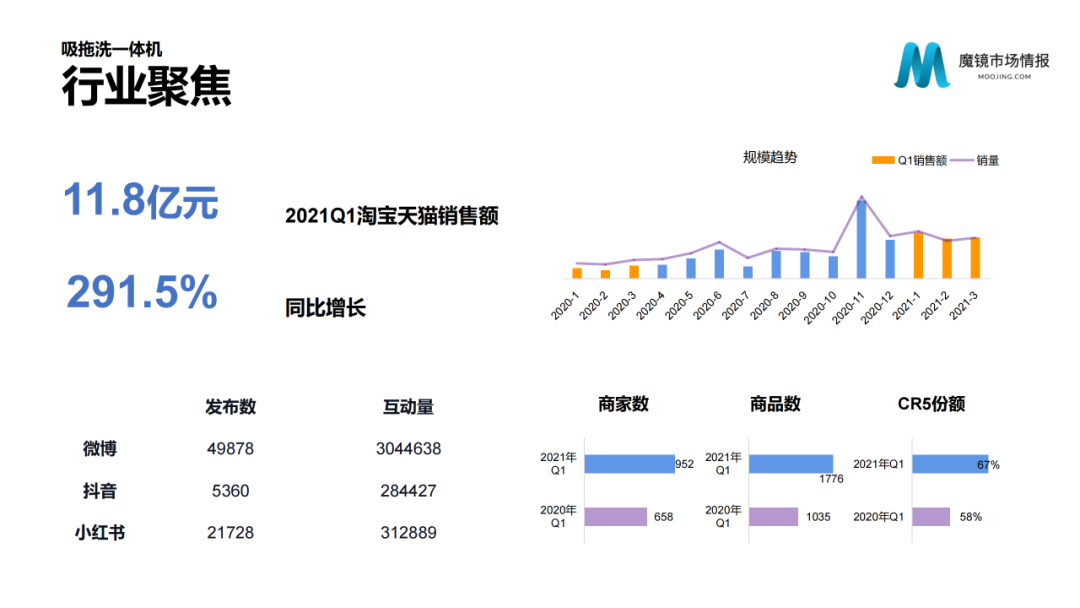Select the 吸拖洗一体机 subtitle

112,49
